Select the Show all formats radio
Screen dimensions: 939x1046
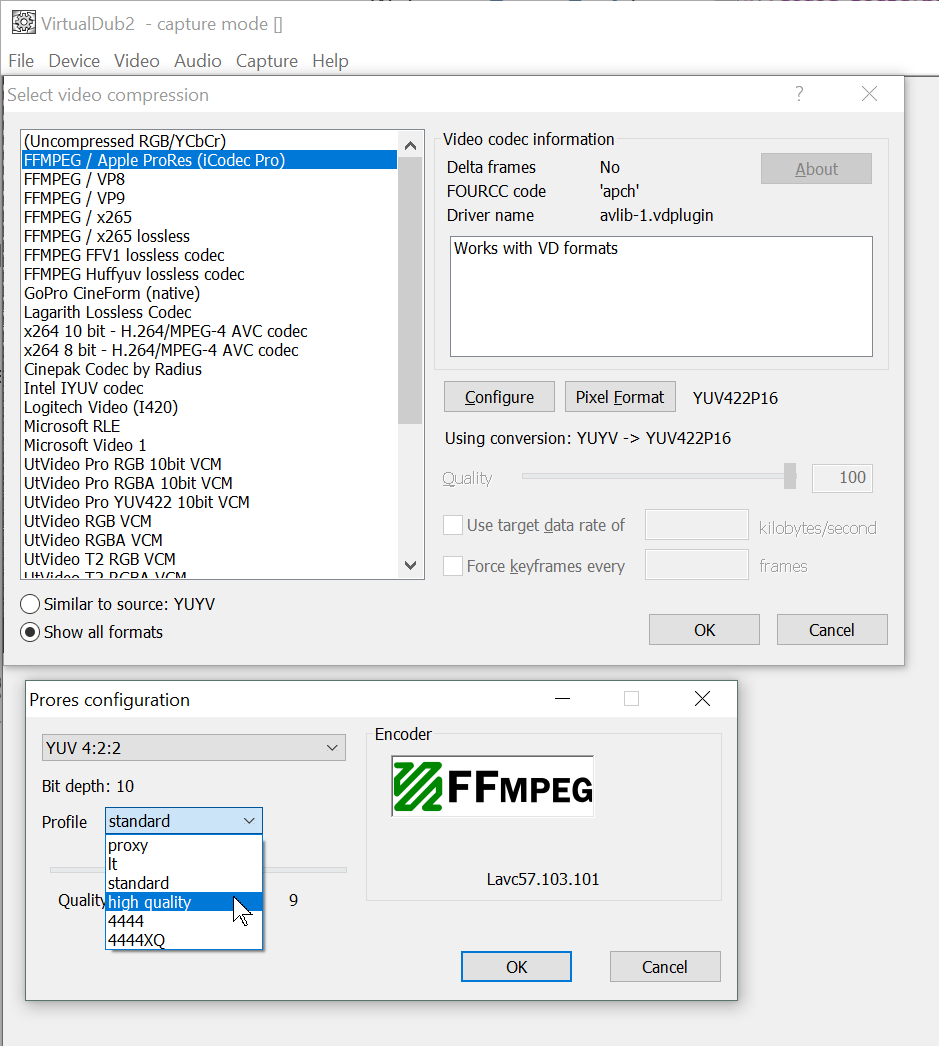(30, 632)
